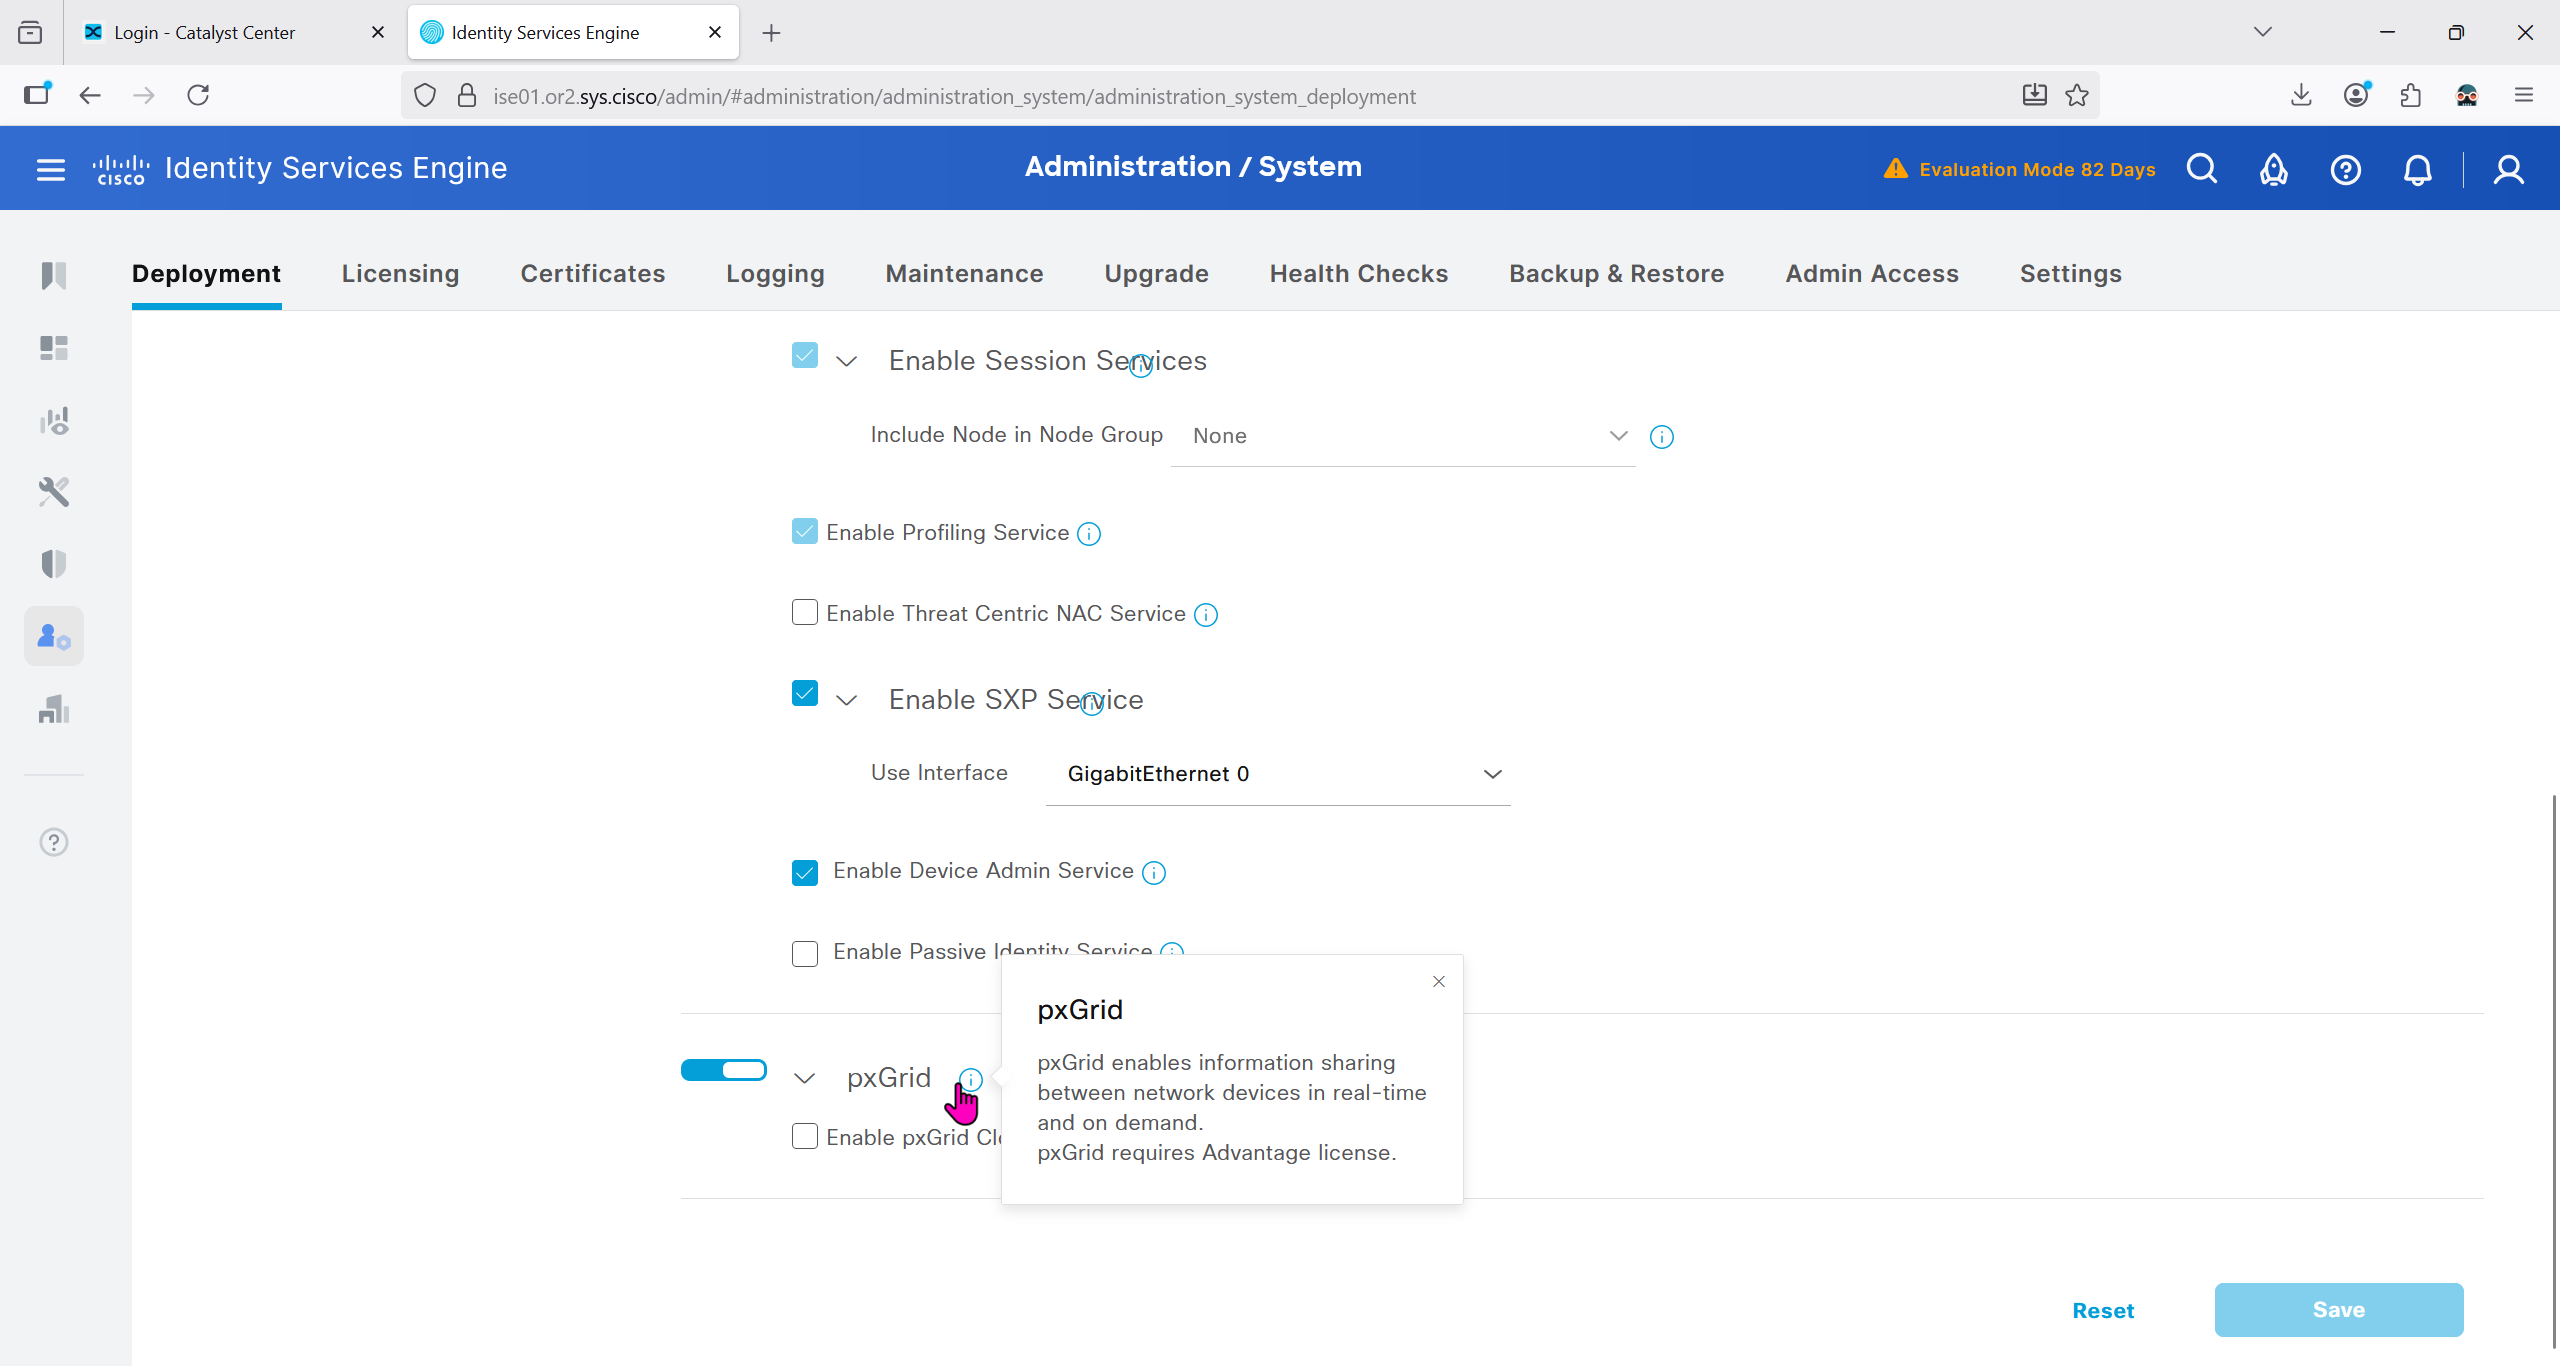Image resolution: width=2560 pixels, height=1366 pixels.
Task: Open the bookmarks icon in left sidebar
Action: (x=54, y=275)
